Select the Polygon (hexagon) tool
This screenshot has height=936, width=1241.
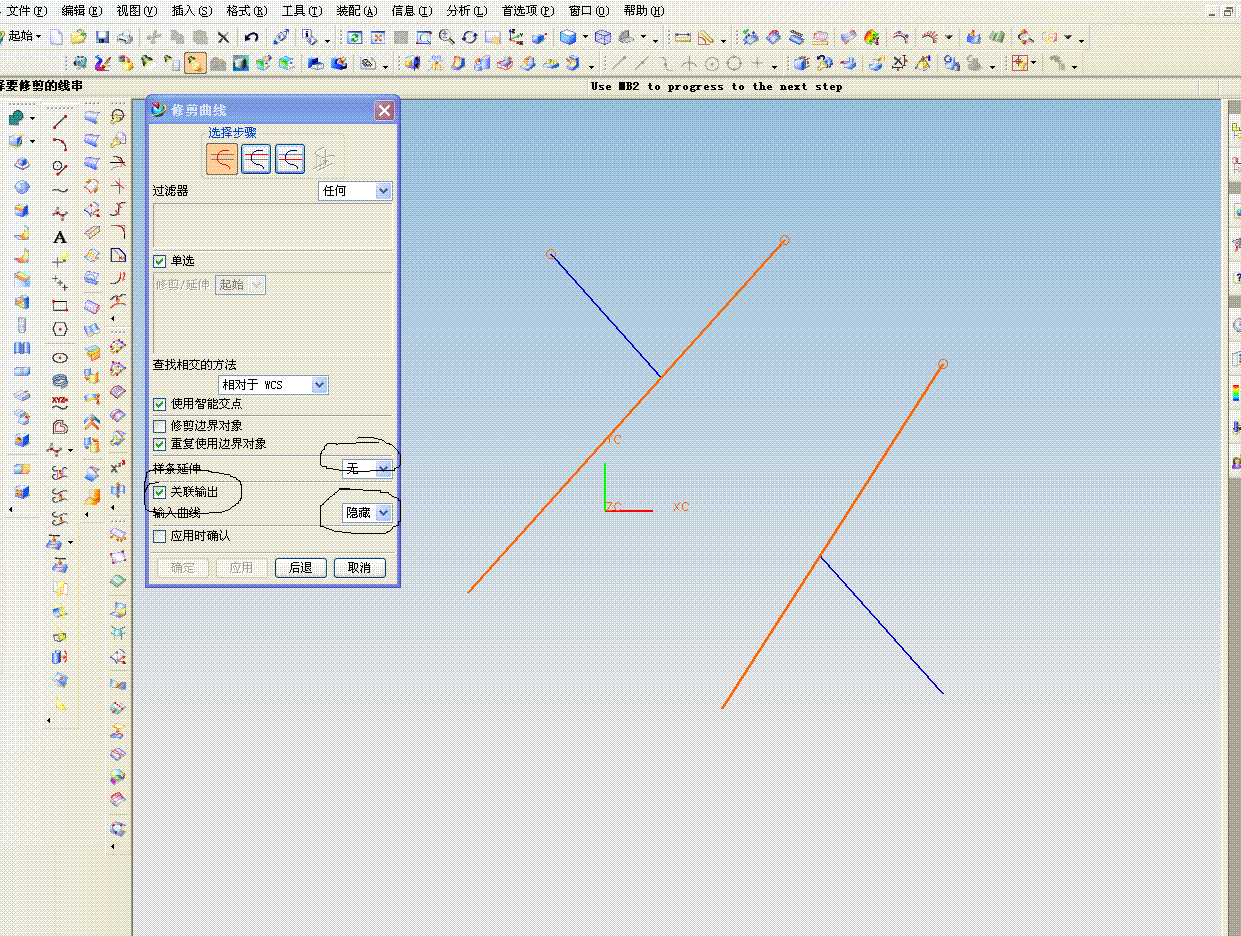60,328
